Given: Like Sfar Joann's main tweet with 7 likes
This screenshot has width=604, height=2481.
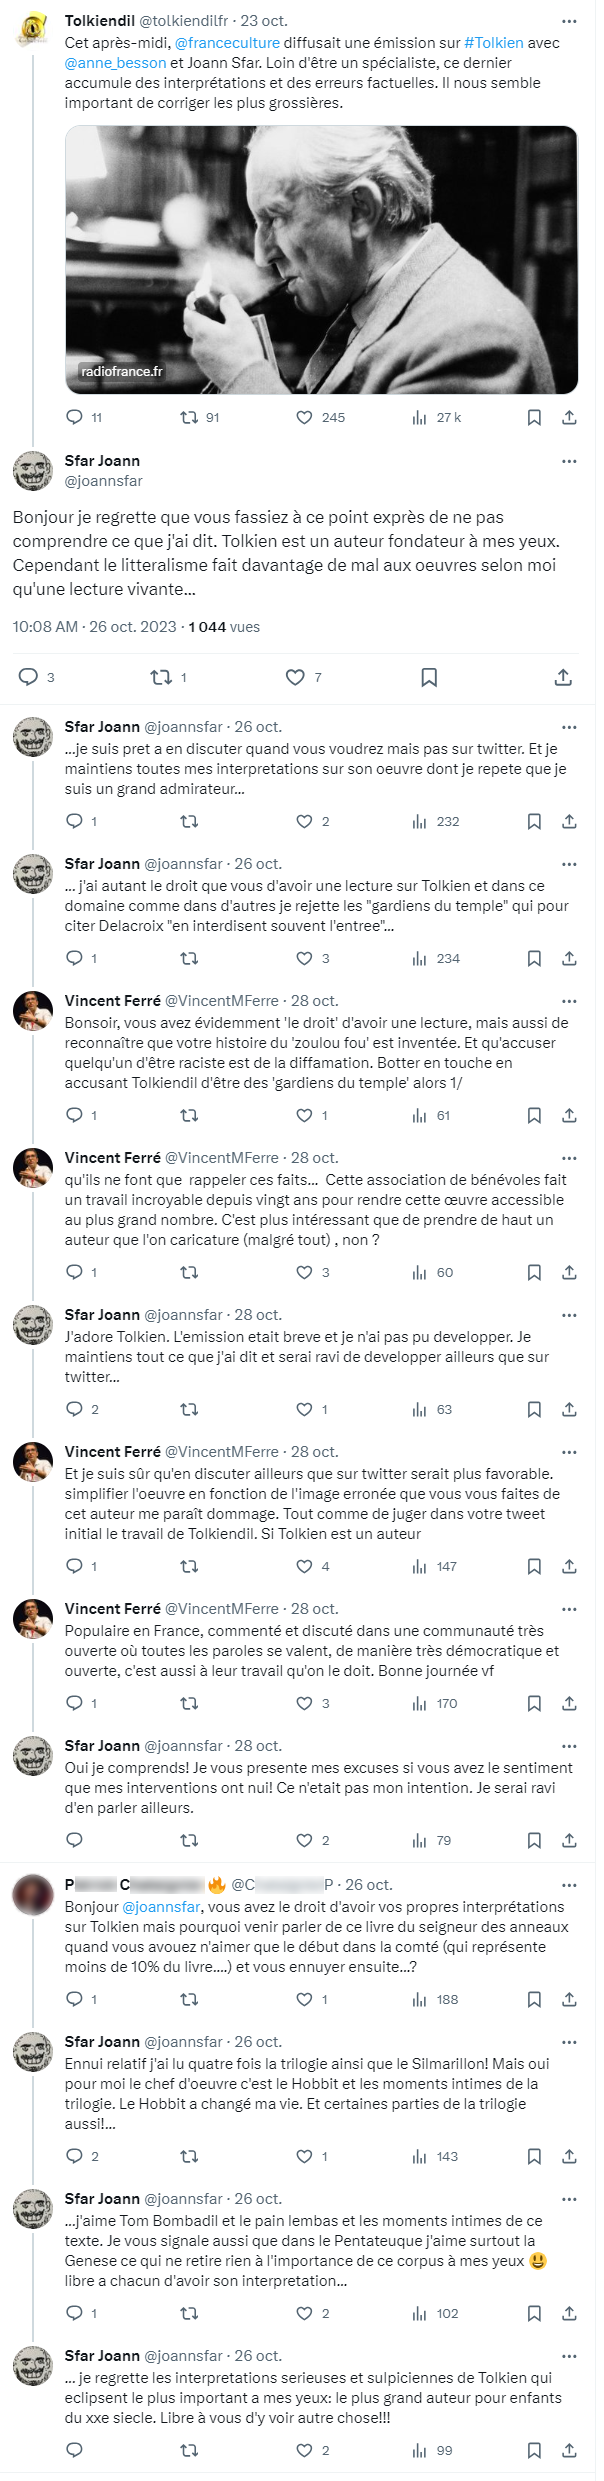Looking at the screenshot, I should (x=295, y=677).
